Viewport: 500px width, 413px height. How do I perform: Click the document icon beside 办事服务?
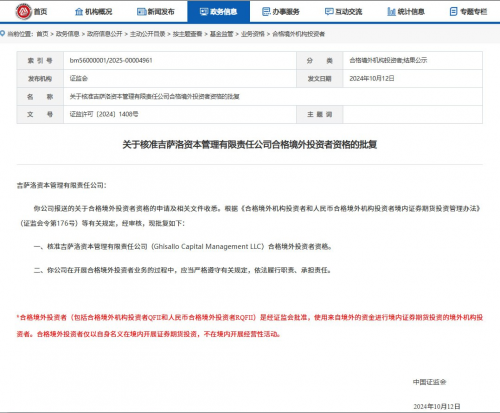pos(266,12)
